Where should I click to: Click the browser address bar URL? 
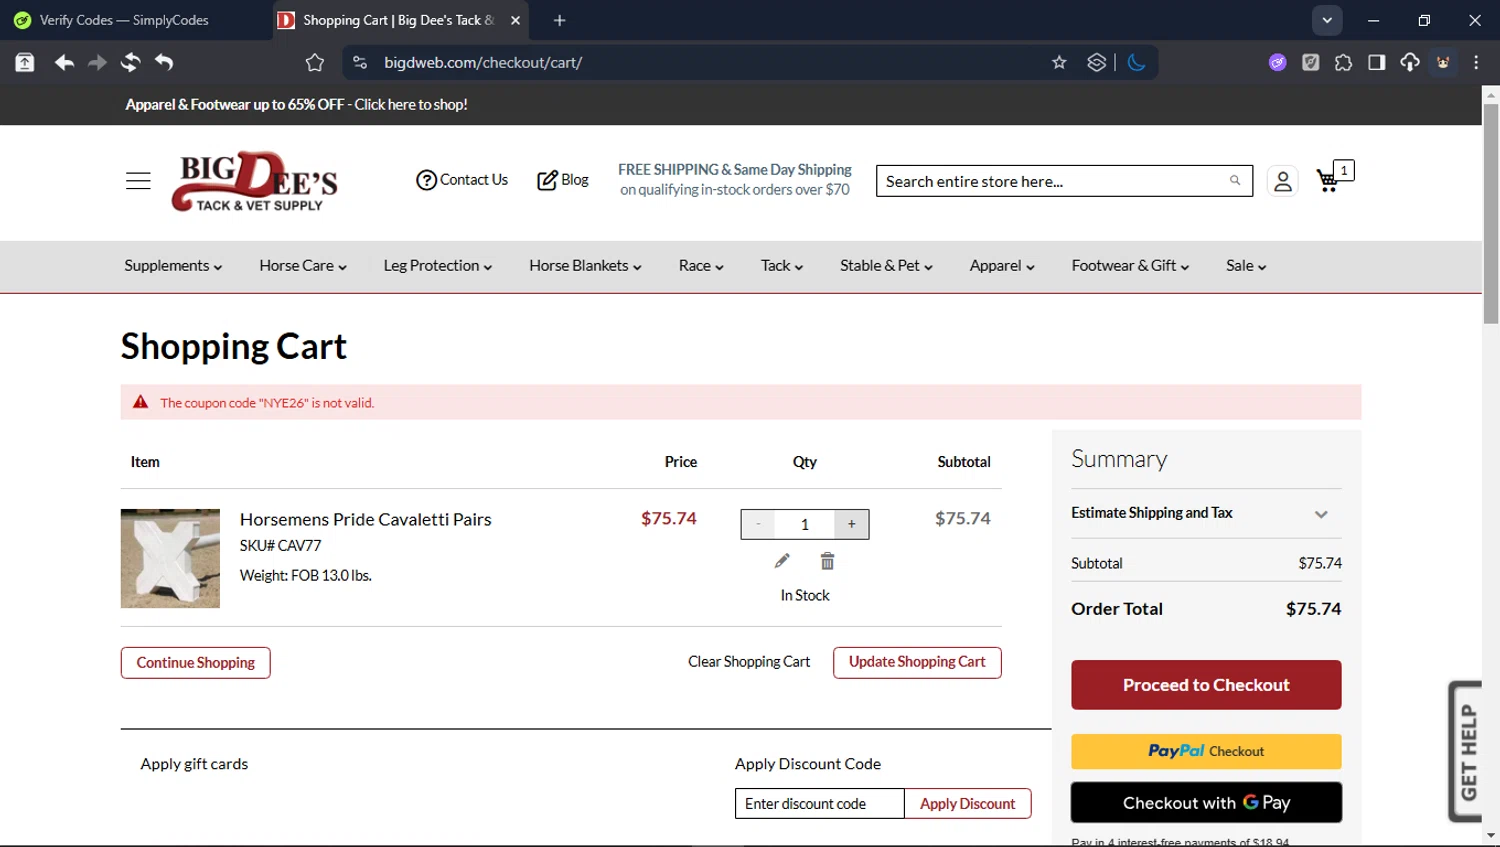483,63
